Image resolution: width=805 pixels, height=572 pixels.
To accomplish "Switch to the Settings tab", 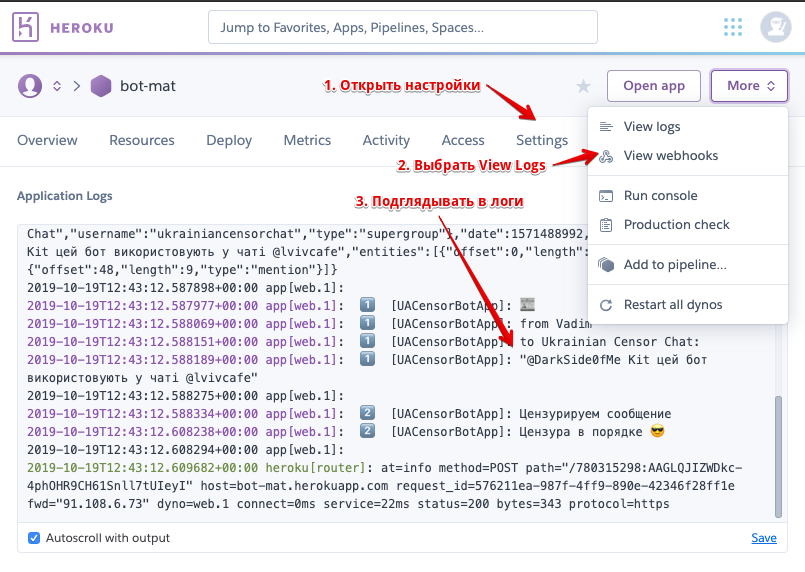I will click(542, 140).
